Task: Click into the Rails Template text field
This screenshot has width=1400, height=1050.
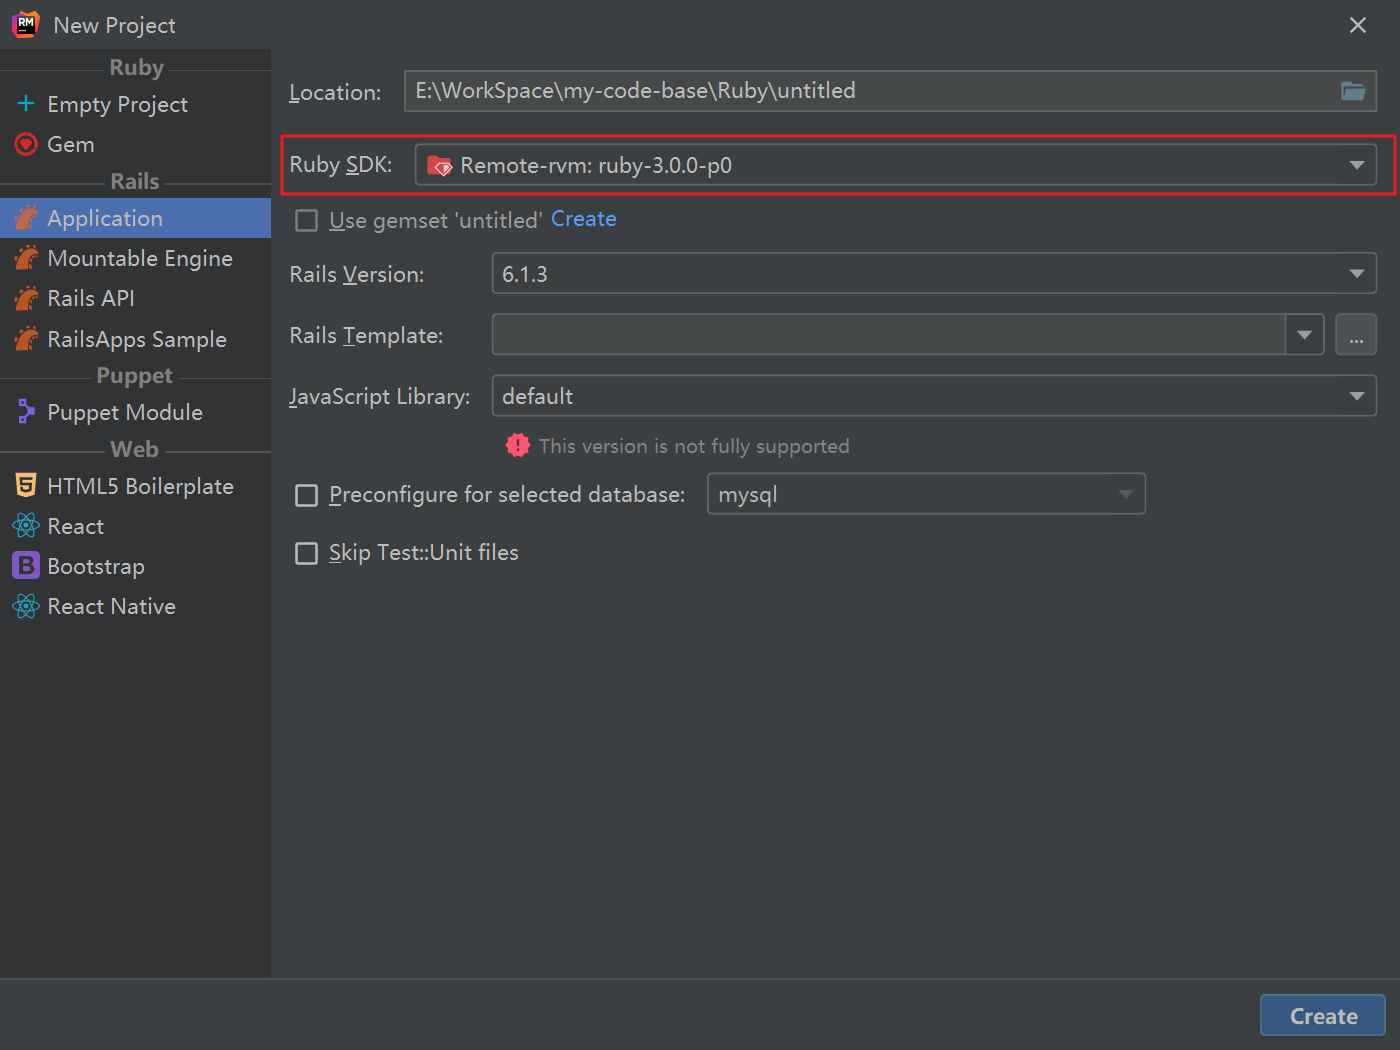Action: coord(888,334)
